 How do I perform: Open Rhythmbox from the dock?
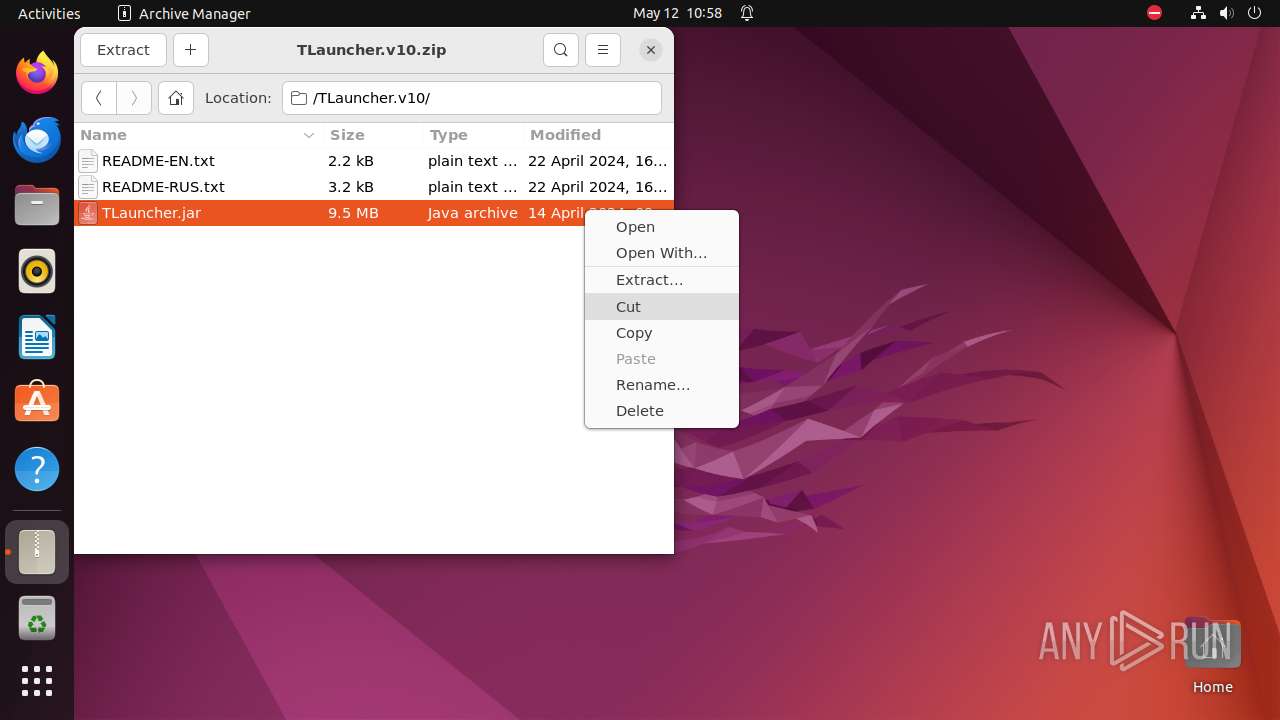[37, 271]
